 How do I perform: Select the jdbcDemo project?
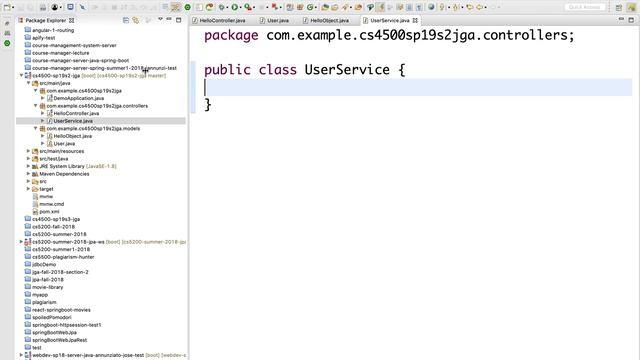pyautogui.click(x=44, y=264)
